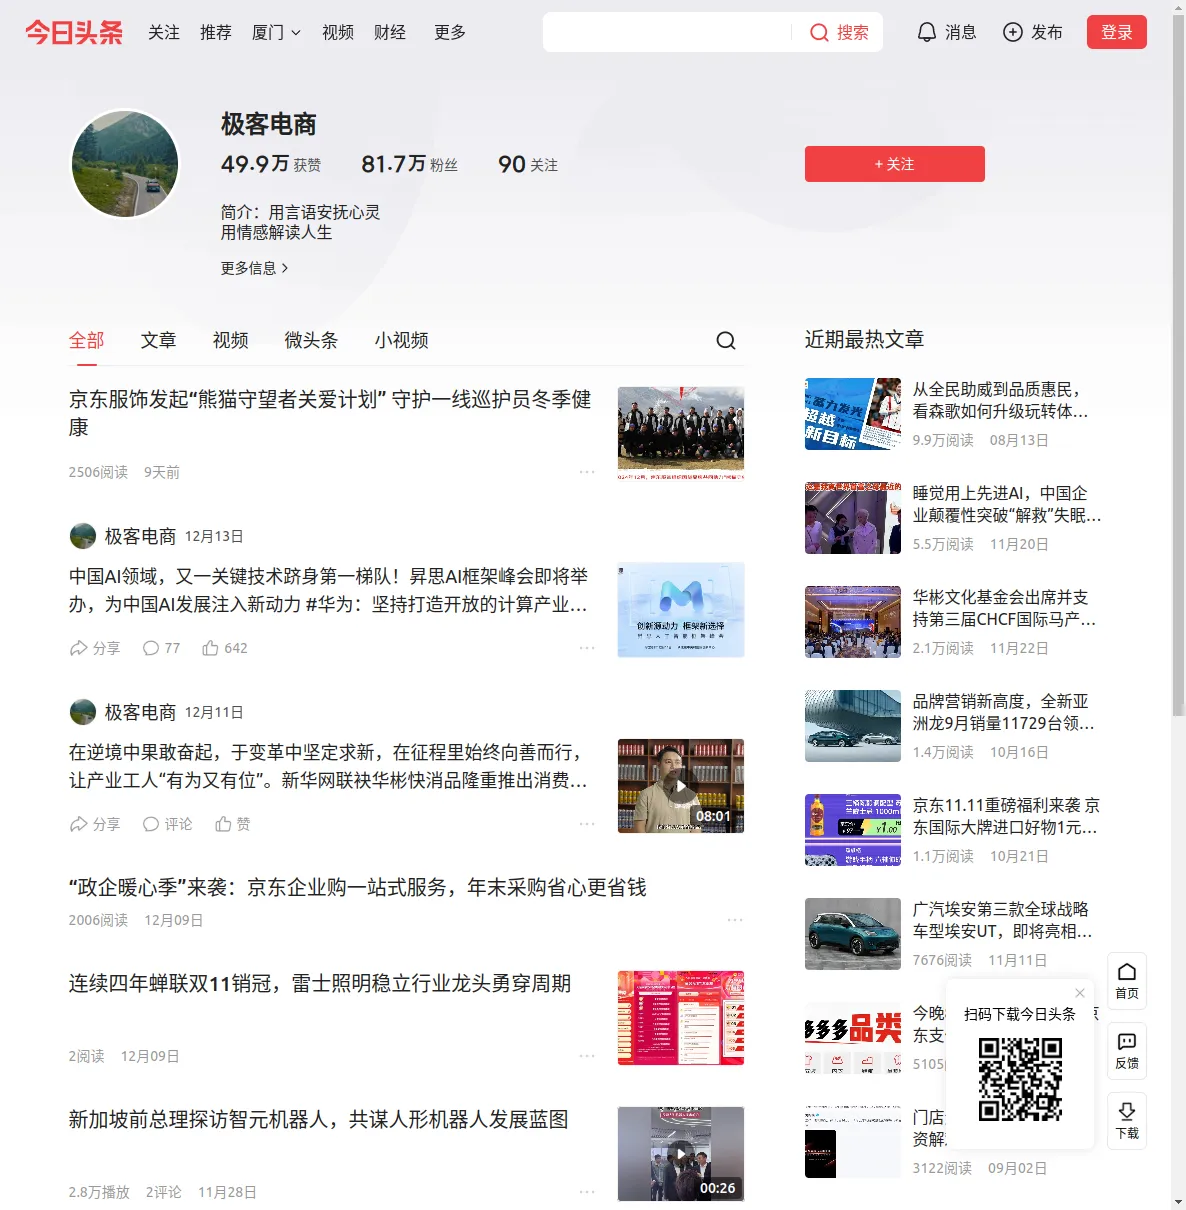
Task: Open the 今日头条 logo home link
Action: tap(74, 32)
